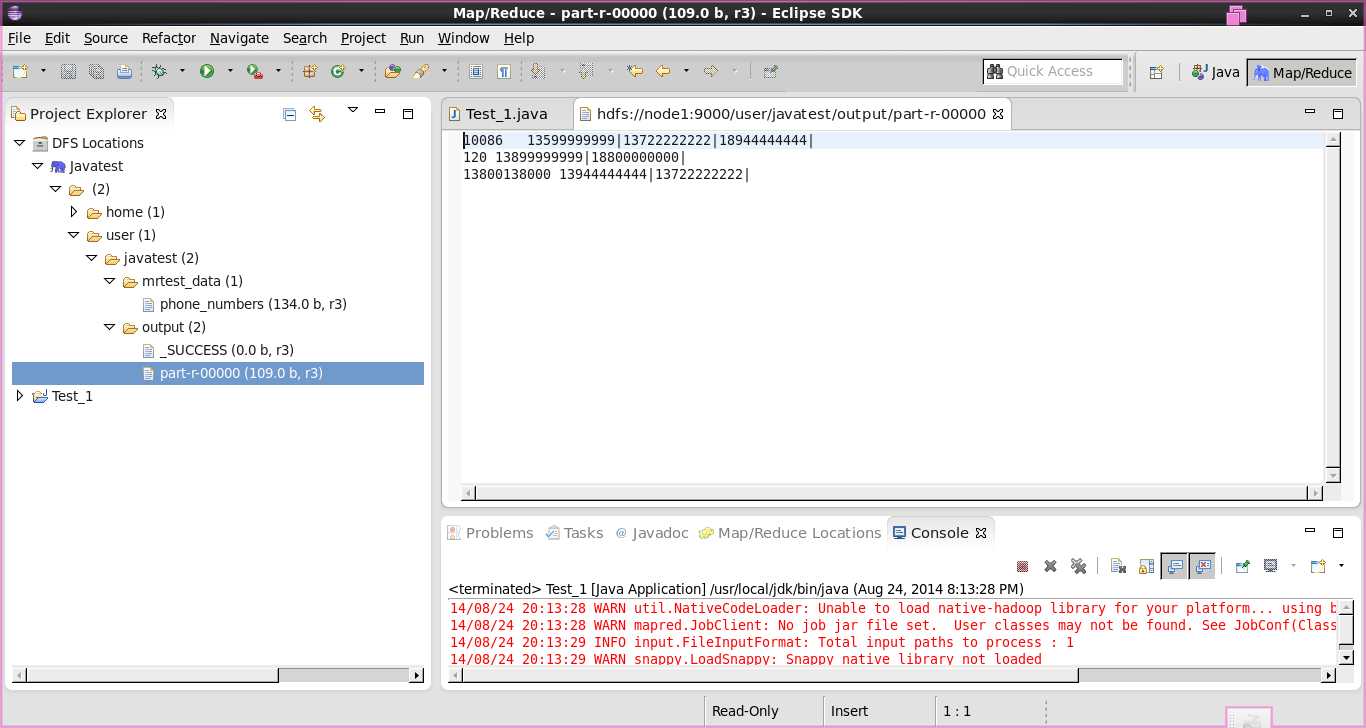Screen dimensions: 1366x728
Task: Open the Project Explorer View Menu triangle
Action: (x=352, y=110)
